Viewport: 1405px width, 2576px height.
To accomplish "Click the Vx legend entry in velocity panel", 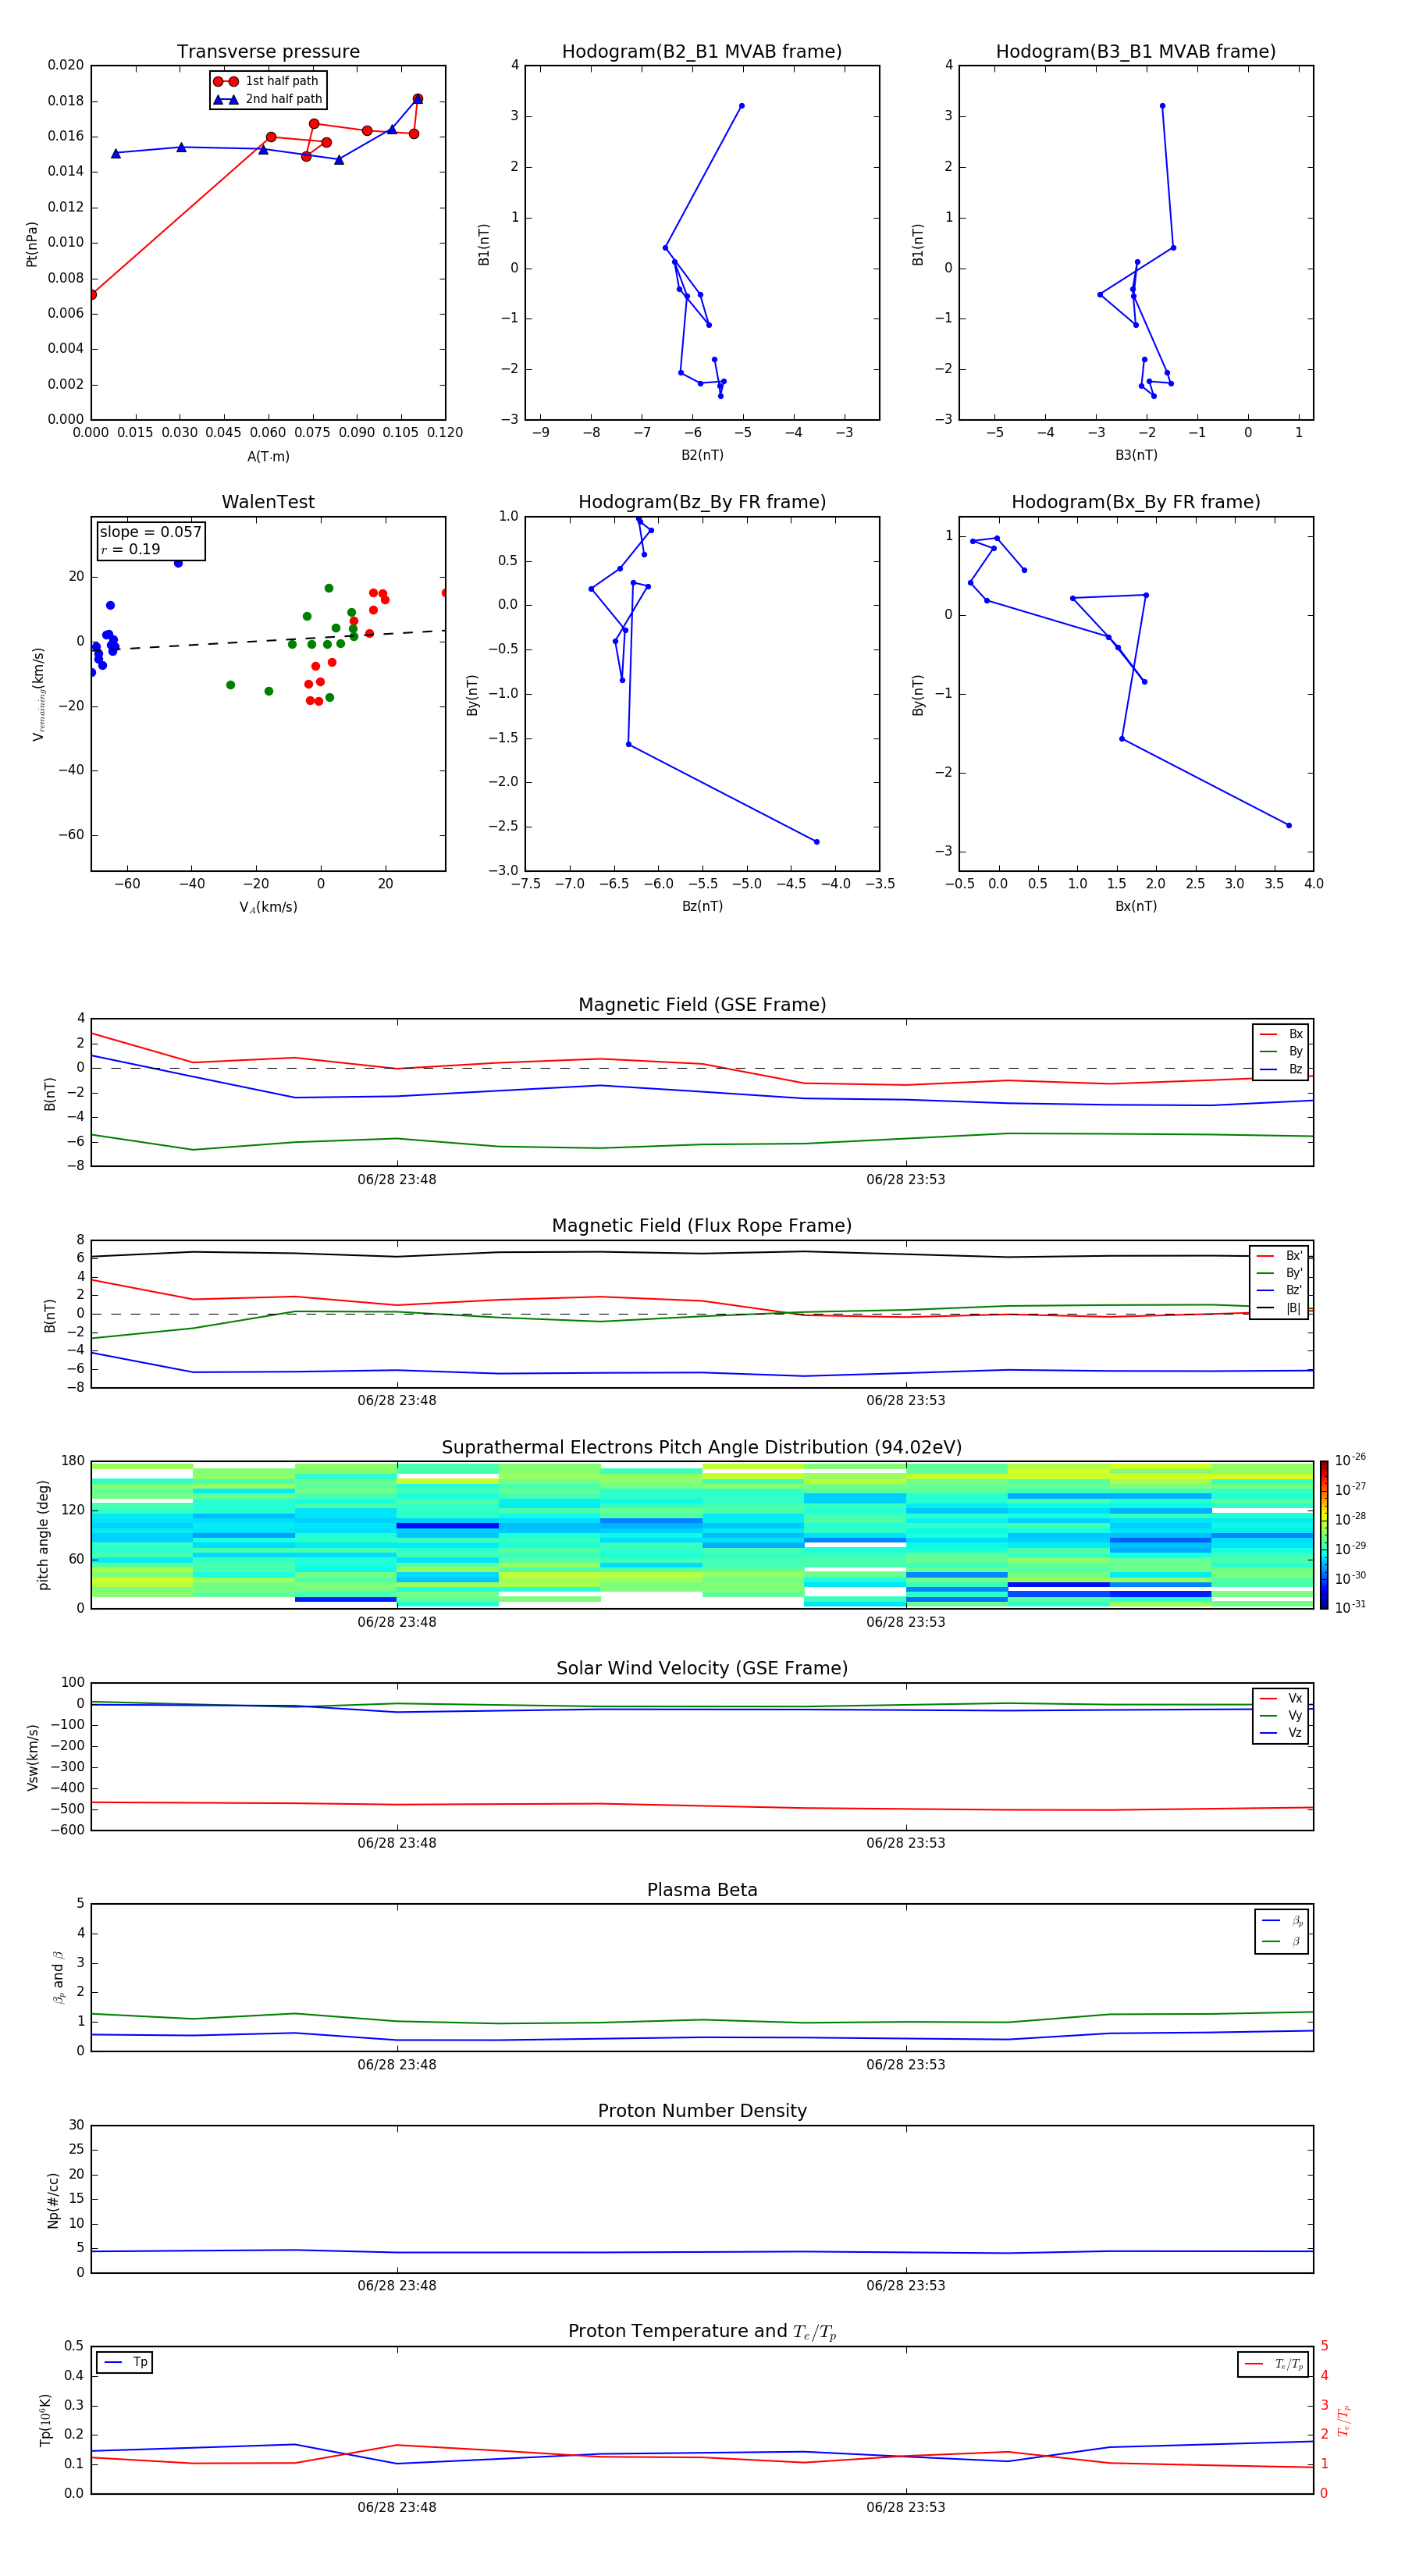I will coord(1281,1698).
